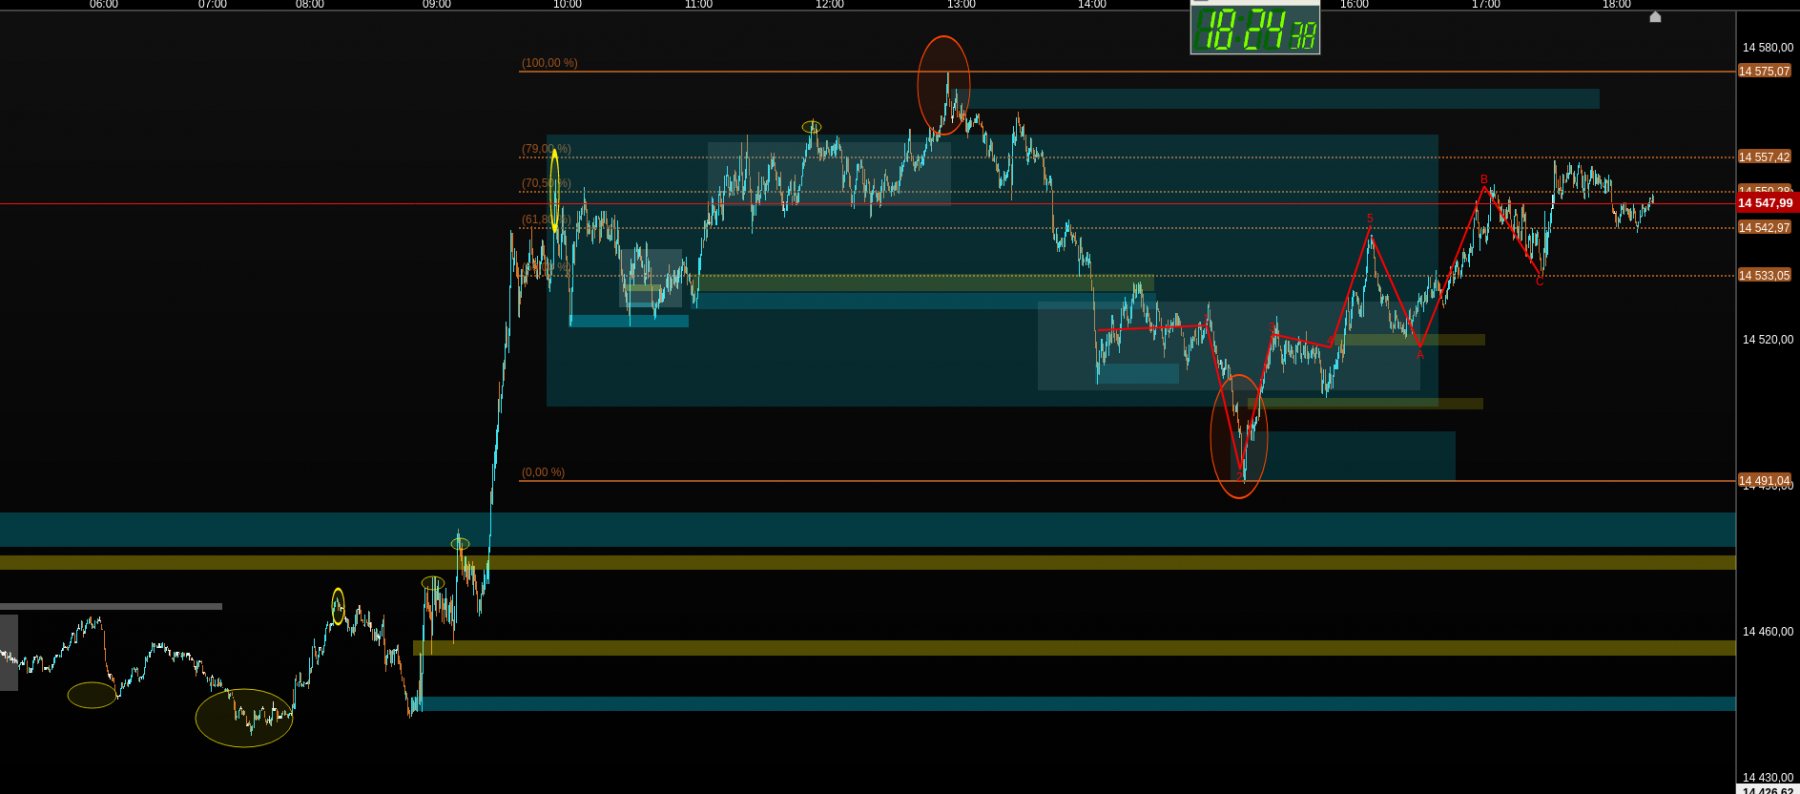Click the red current price tag 14 547,99
Screen dimensions: 1800x794
[1767, 203]
